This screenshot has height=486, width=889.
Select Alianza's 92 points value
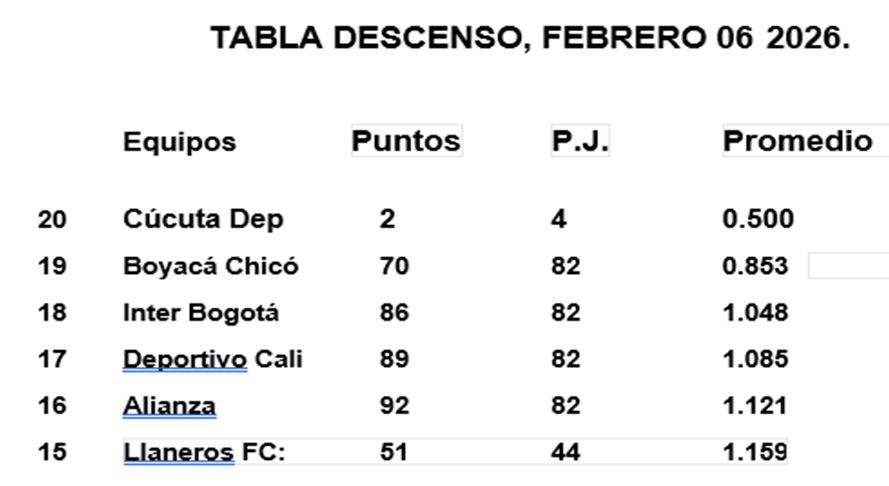click(x=394, y=405)
